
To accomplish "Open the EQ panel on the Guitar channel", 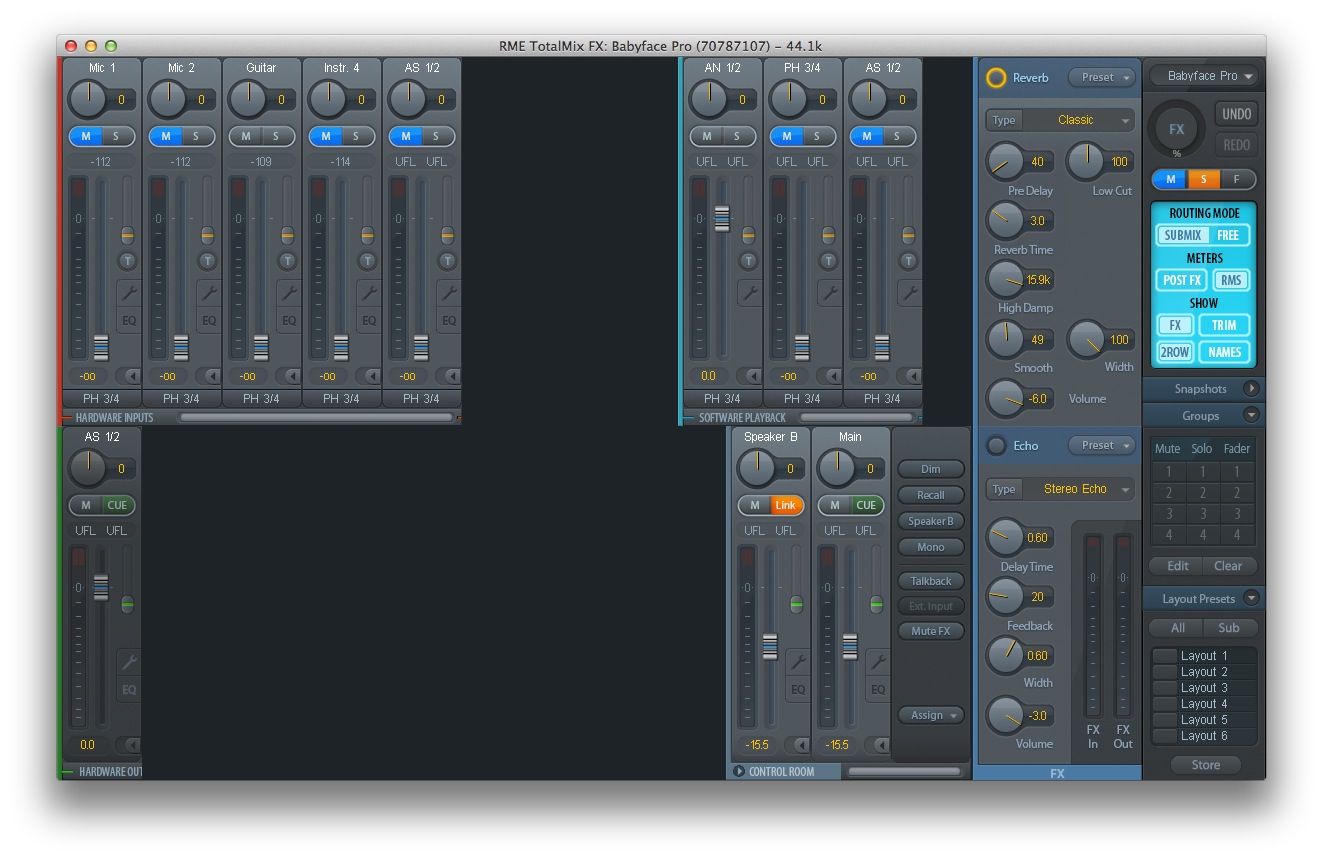I will tap(288, 320).
